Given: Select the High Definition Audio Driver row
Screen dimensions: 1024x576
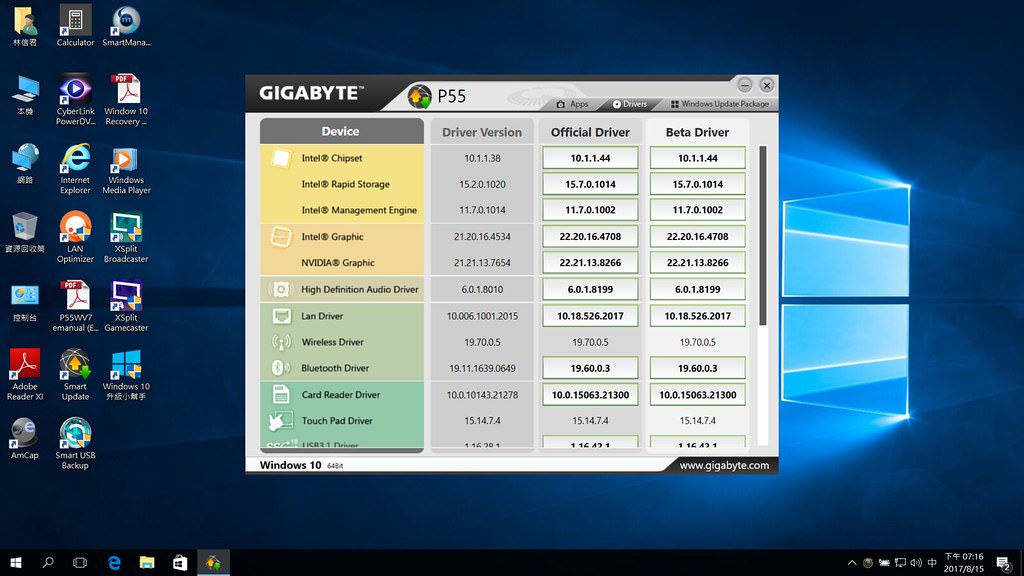Looking at the screenshot, I should point(342,289).
